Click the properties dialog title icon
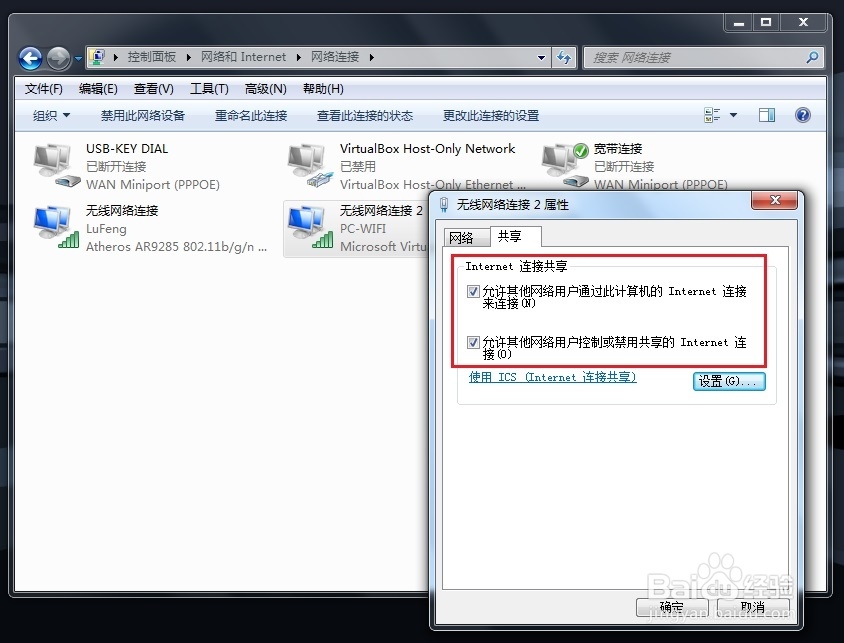844x643 pixels. point(444,204)
